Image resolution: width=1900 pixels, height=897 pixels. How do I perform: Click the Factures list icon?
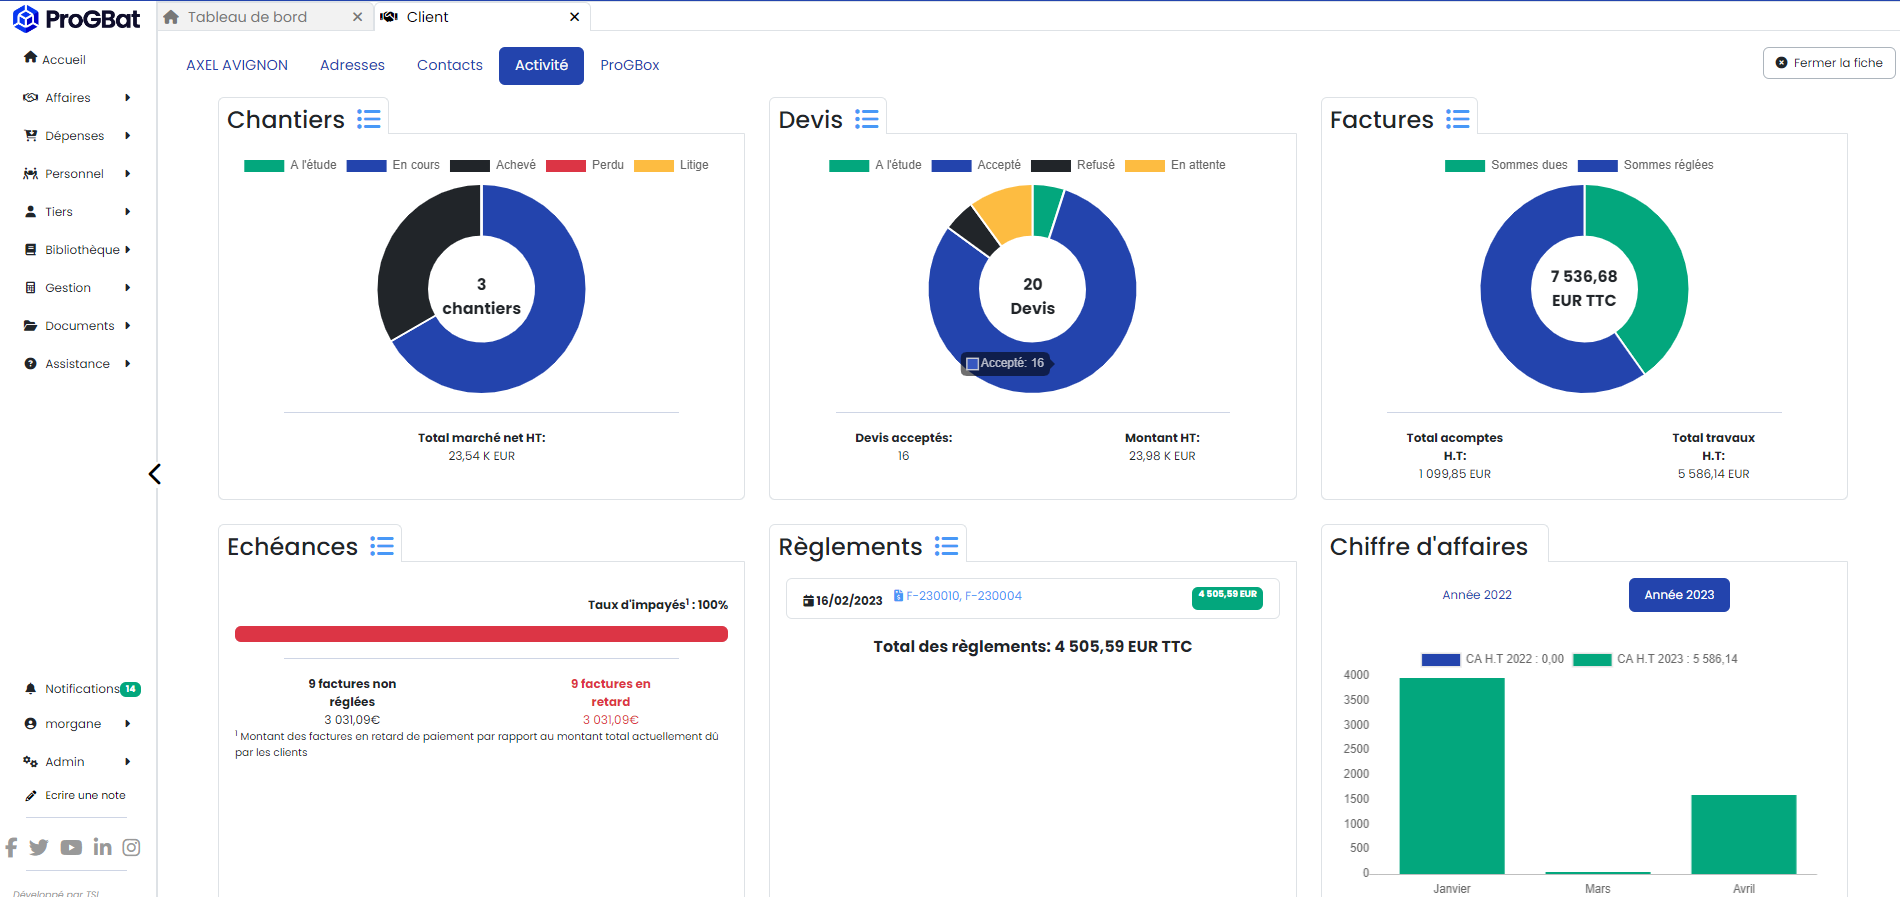1457,120
